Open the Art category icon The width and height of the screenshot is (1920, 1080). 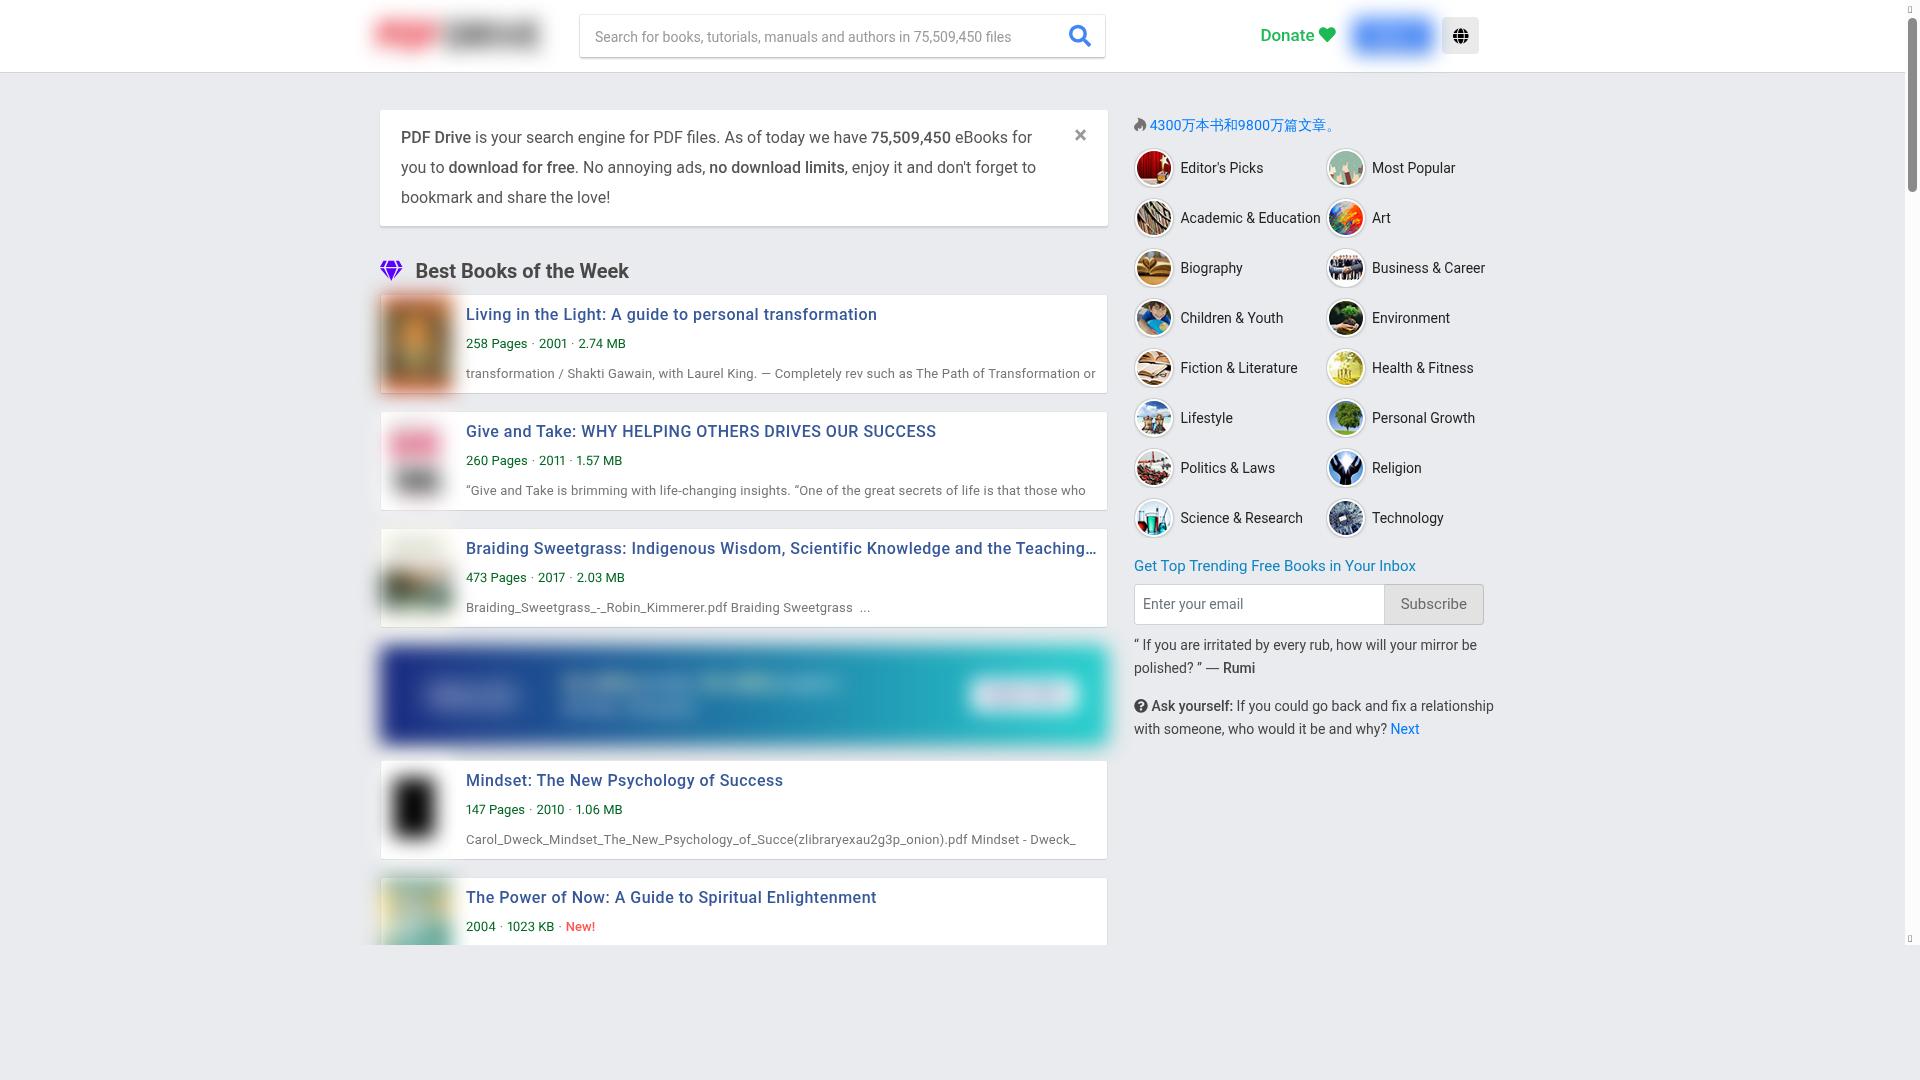coord(1345,218)
